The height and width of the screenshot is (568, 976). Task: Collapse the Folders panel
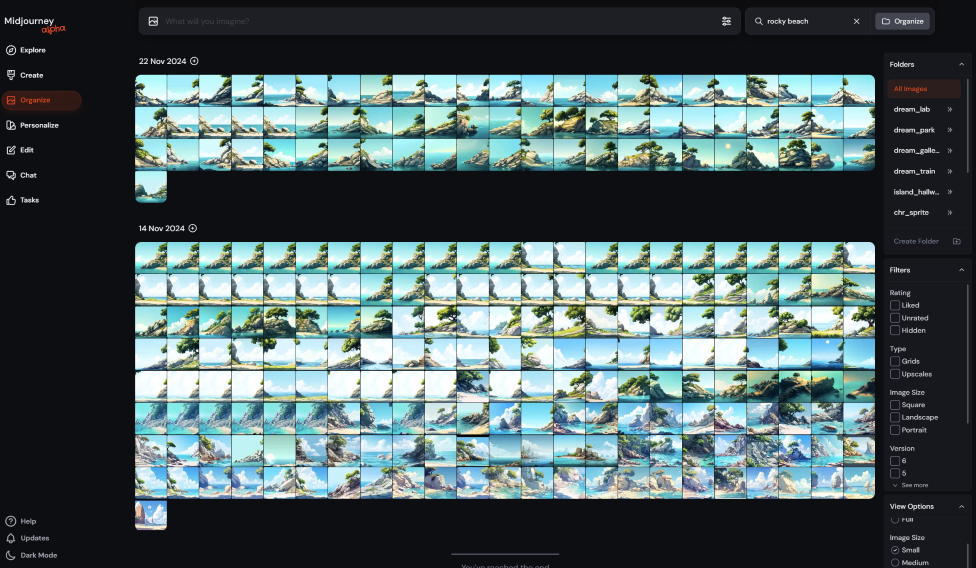coord(961,64)
